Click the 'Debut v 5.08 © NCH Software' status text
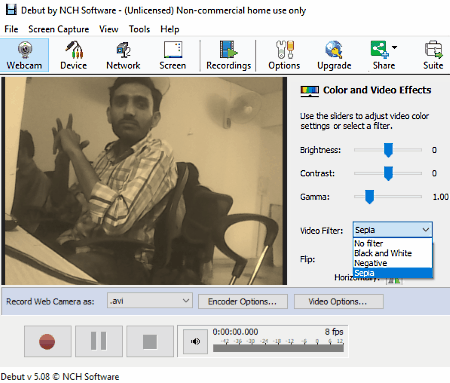The width and height of the screenshot is (450, 383). click(60, 377)
